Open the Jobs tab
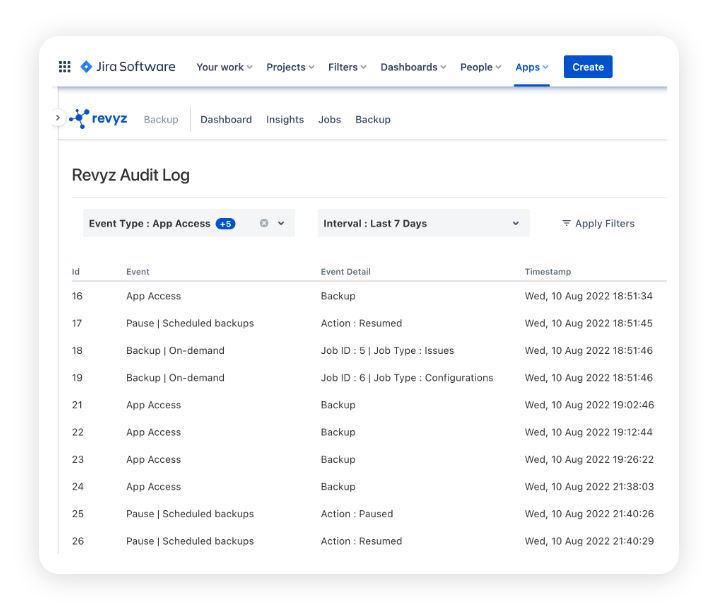This screenshot has width=718, height=616. pos(329,119)
